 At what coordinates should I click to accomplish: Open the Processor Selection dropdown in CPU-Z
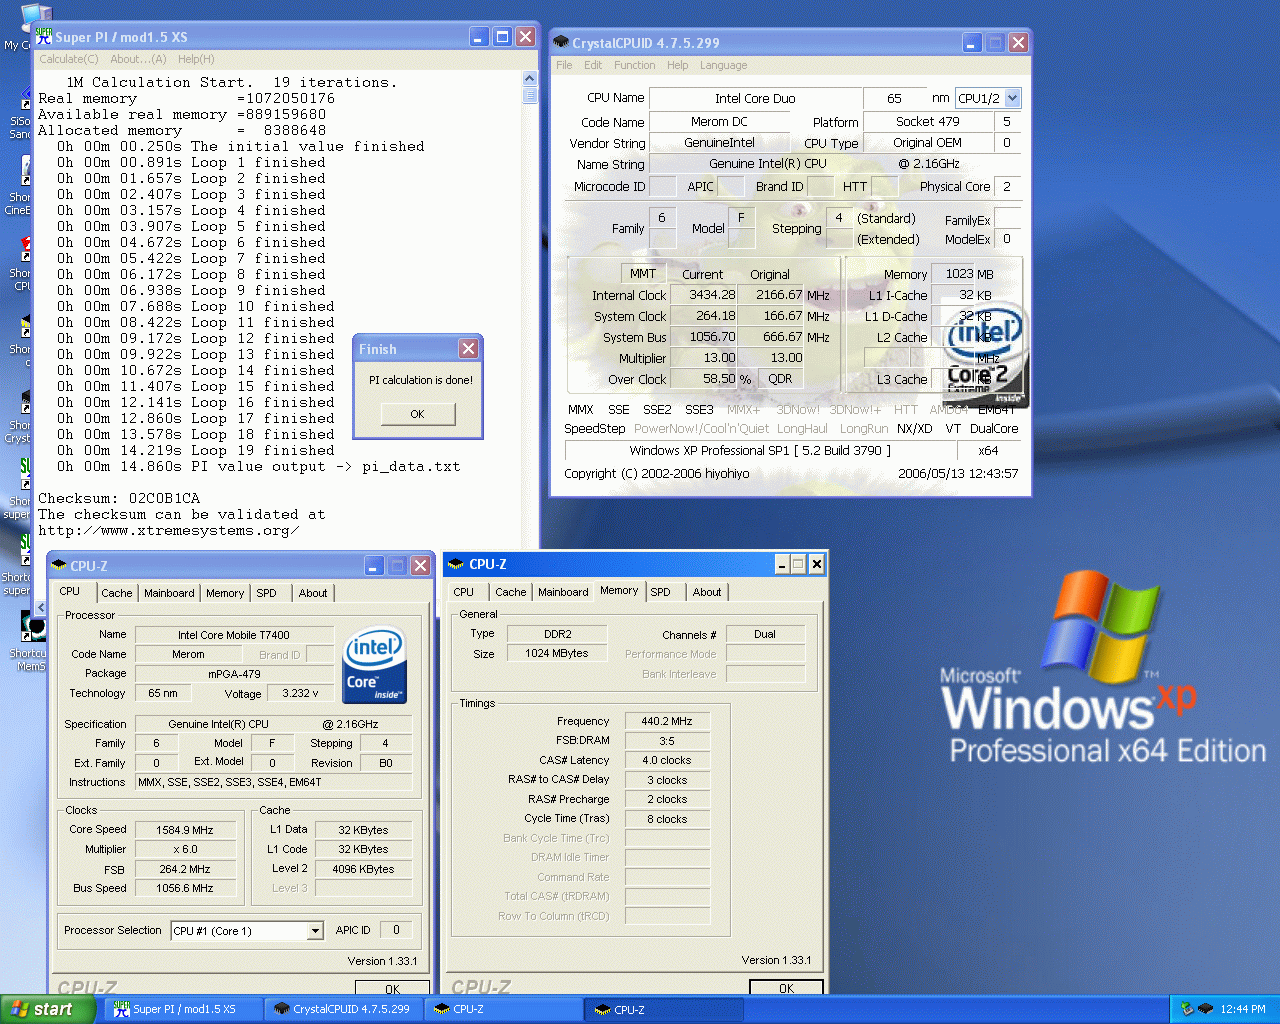tap(315, 931)
